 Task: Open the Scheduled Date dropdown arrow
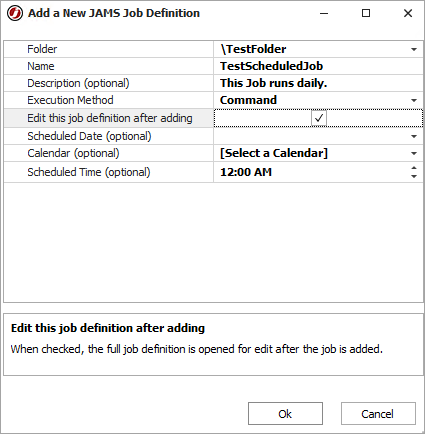point(414,136)
